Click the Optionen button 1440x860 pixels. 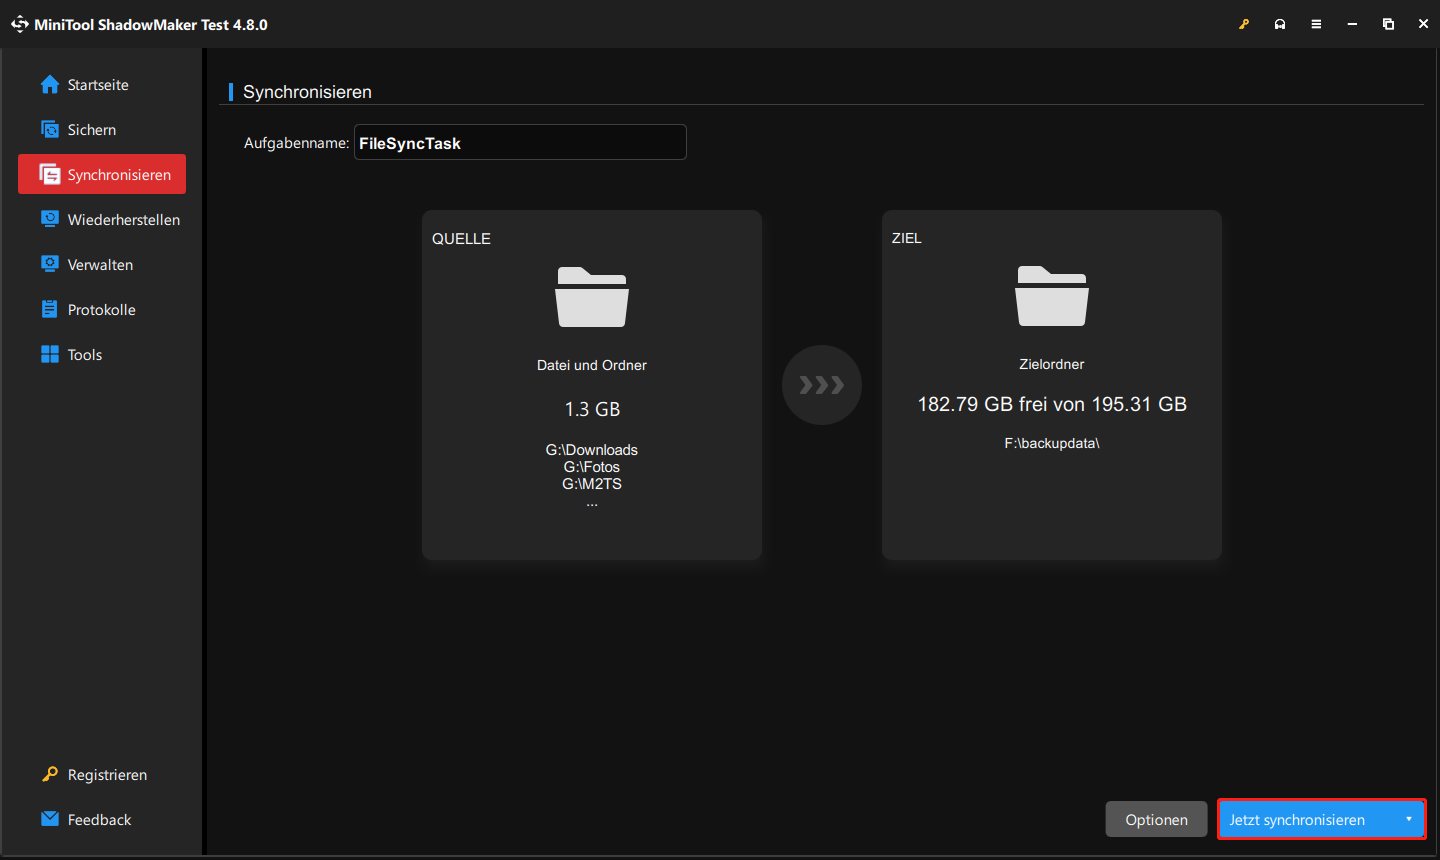(1157, 819)
